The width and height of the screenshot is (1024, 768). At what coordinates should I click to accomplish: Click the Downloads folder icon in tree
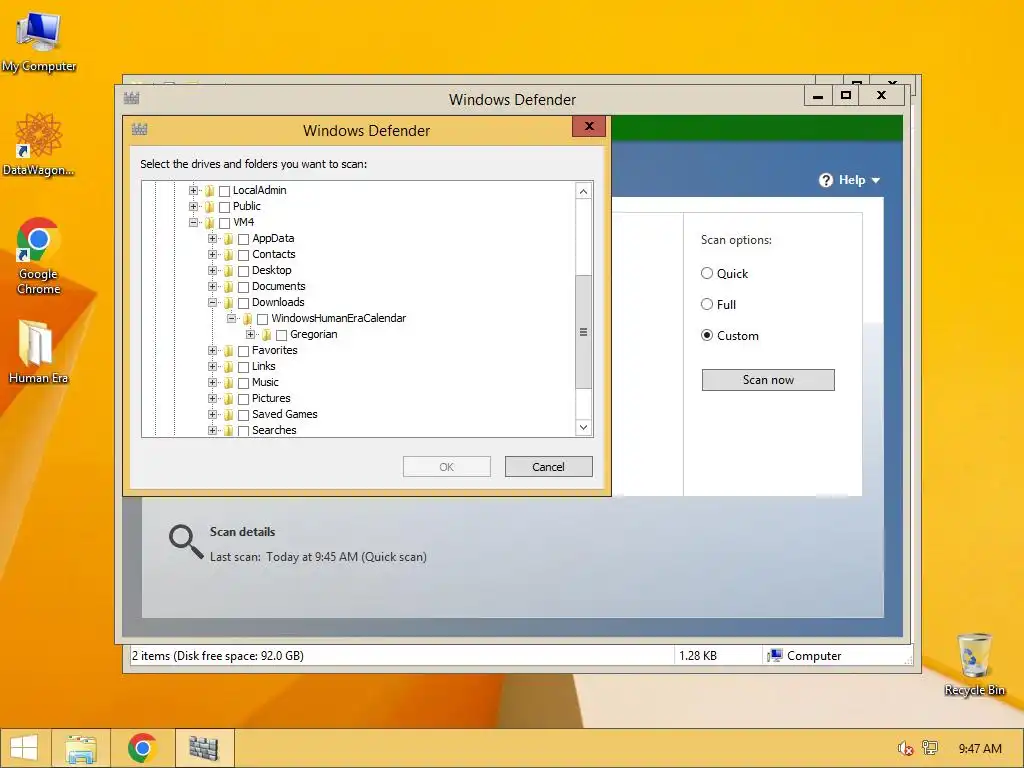coord(229,303)
